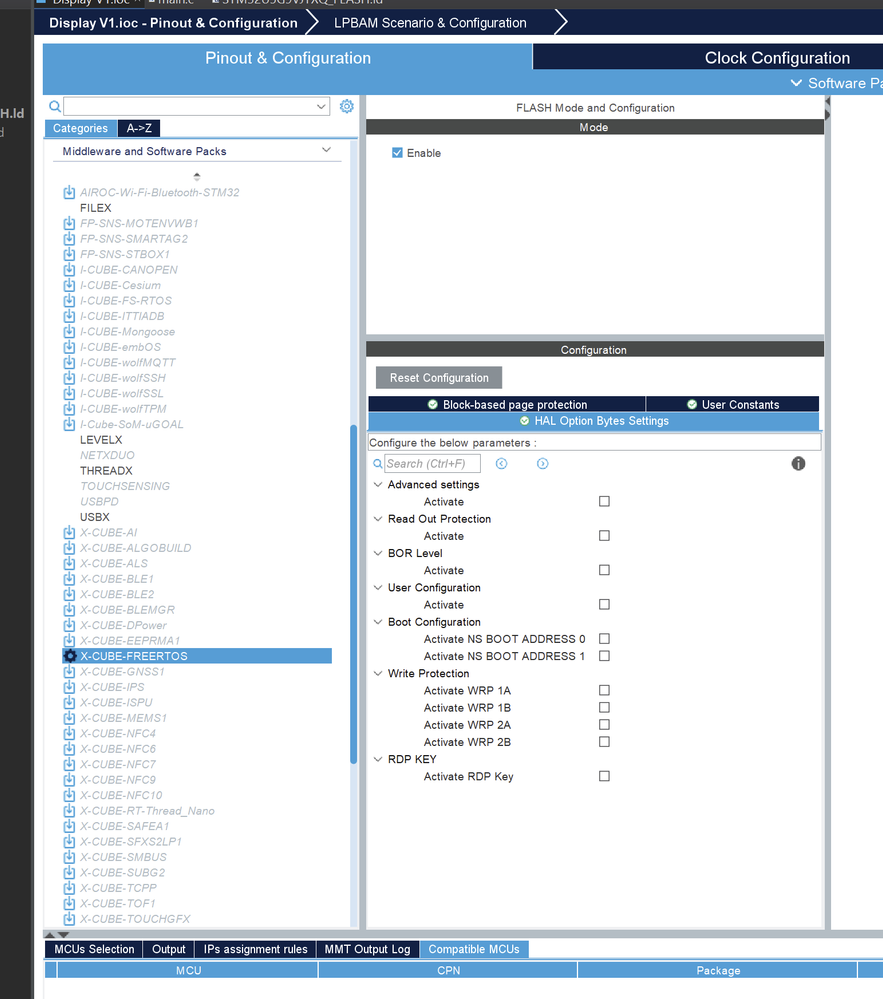This screenshot has height=999, width=883.
Task: Check Activate NS BOOT ADDRESS 1
Action: 604,656
